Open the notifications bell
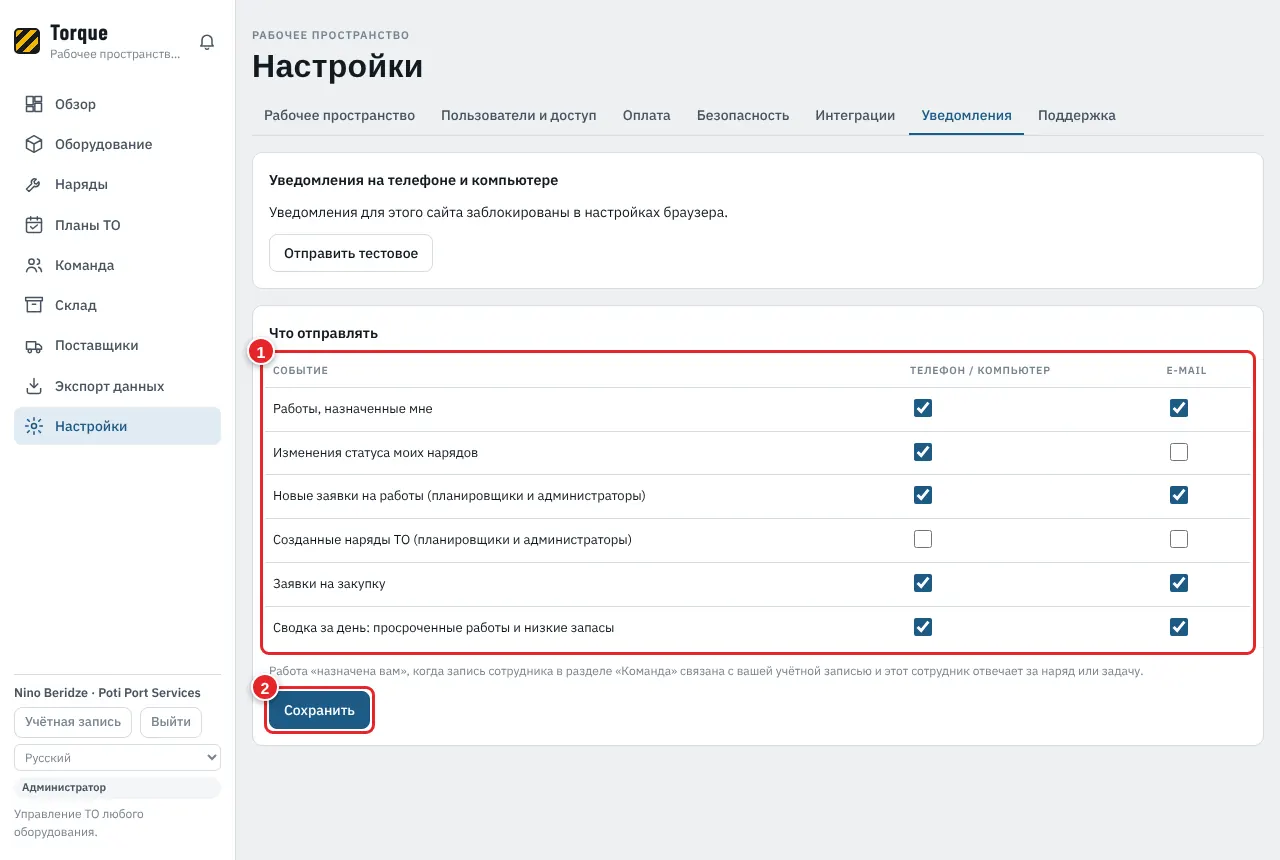 tap(207, 42)
